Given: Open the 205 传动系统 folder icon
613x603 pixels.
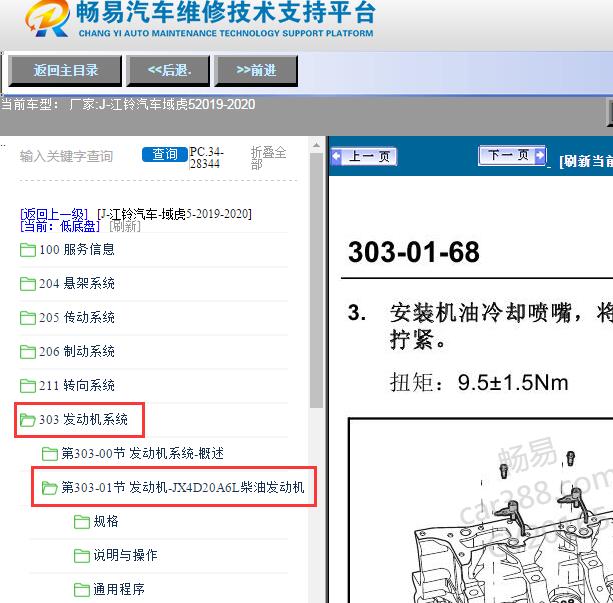Looking at the screenshot, I should pyautogui.click(x=28, y=318).
